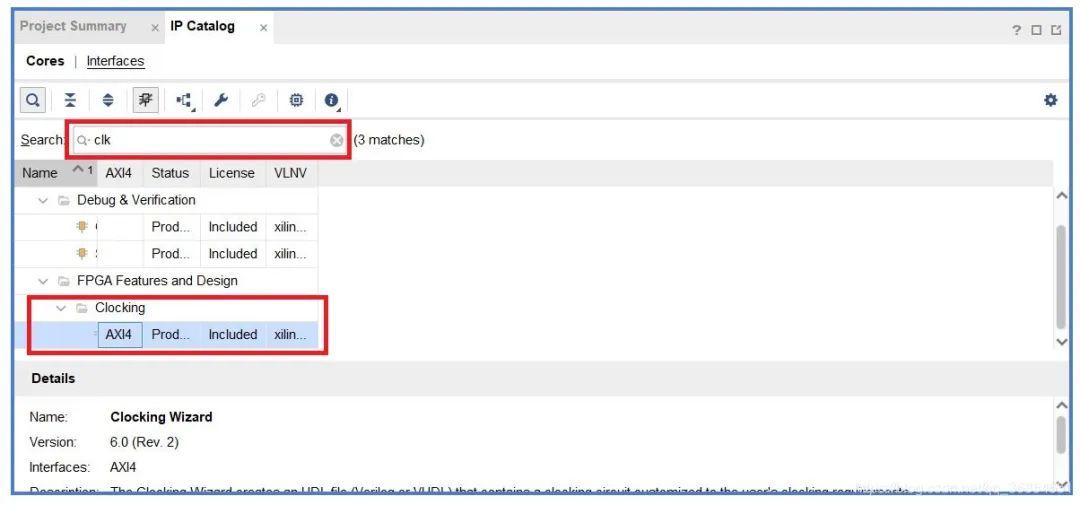
Task: Toggle the highlighted group-by-taxonomy toolbar icon
Action: [145, 101]
